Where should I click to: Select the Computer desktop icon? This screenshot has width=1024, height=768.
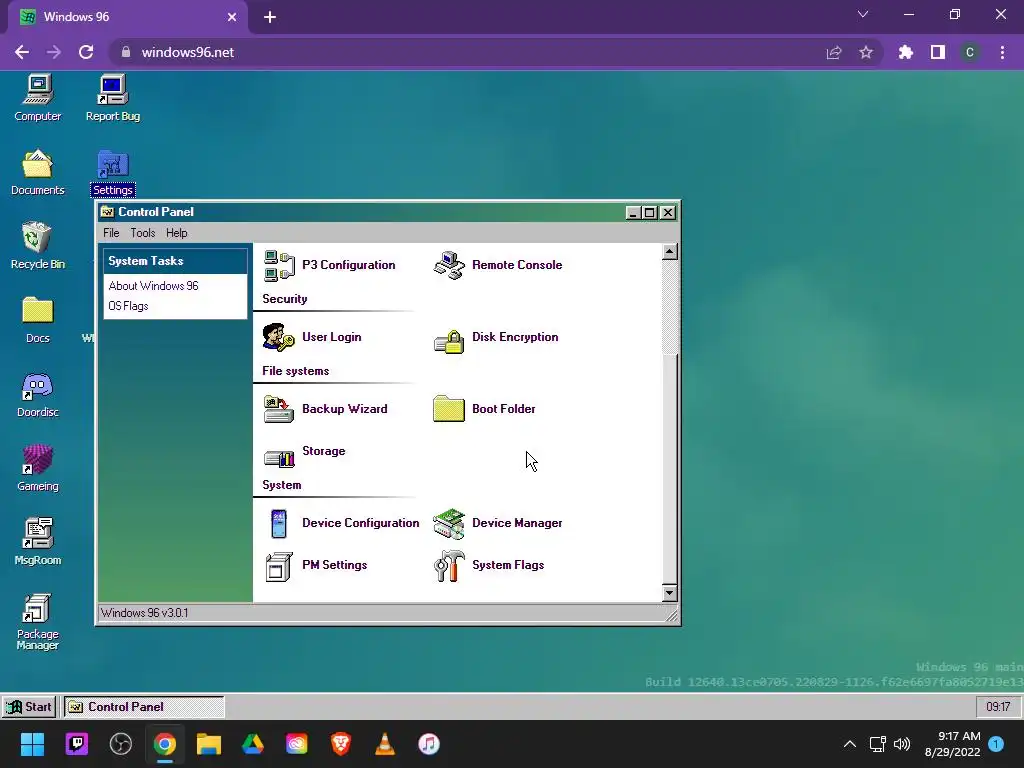pyautogui.click(x=38, y=98)
